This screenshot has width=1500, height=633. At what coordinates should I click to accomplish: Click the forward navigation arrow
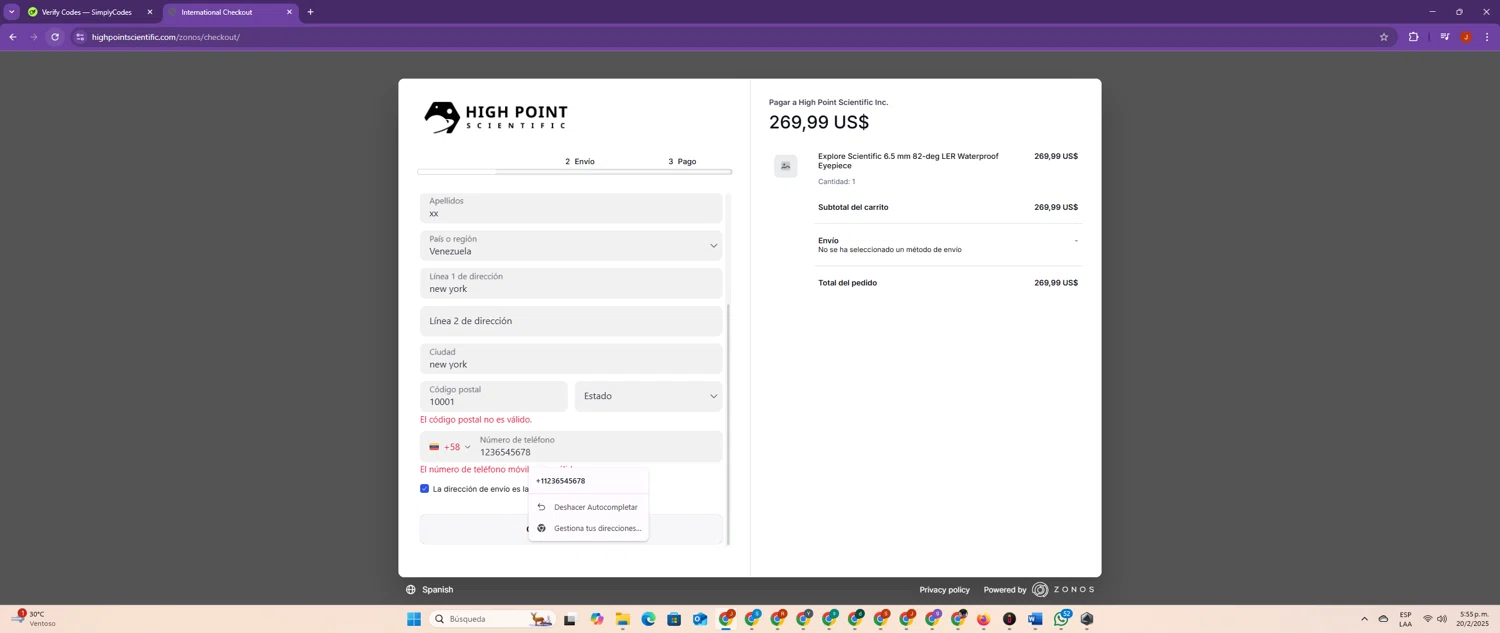point(34,37)
